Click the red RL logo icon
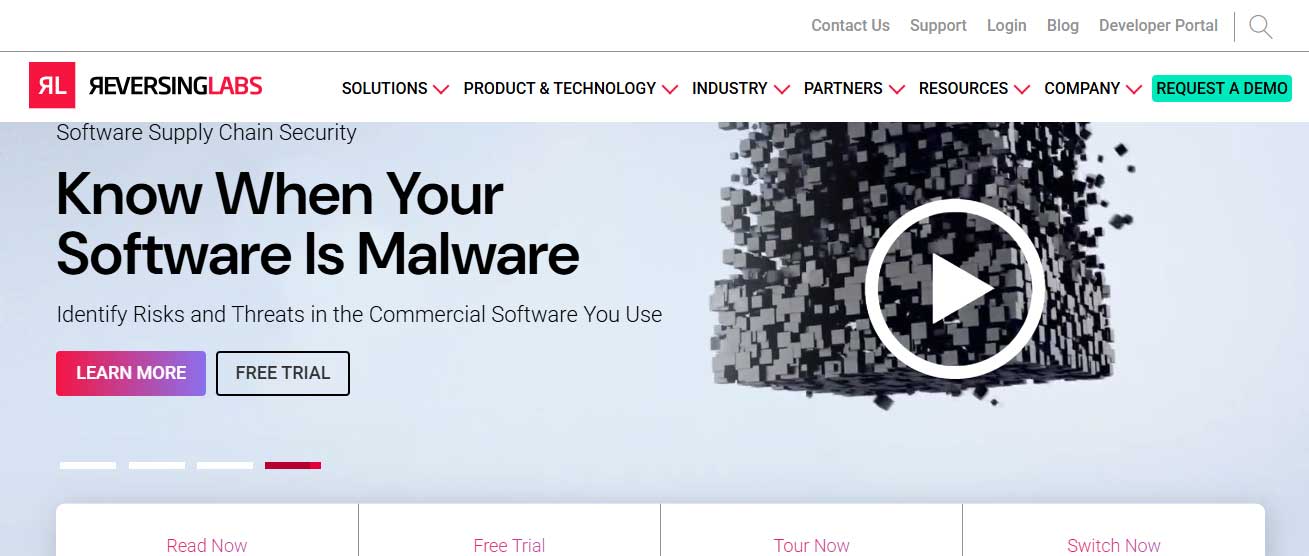Screen dimensions: 1309x556 click(x=52, y=86)
